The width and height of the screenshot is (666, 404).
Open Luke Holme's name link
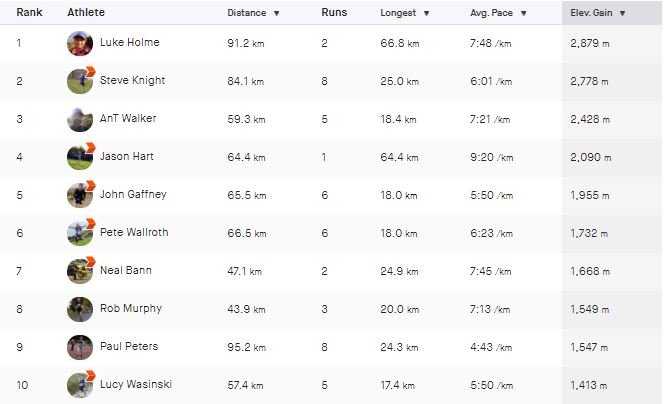tap(130, 42)
